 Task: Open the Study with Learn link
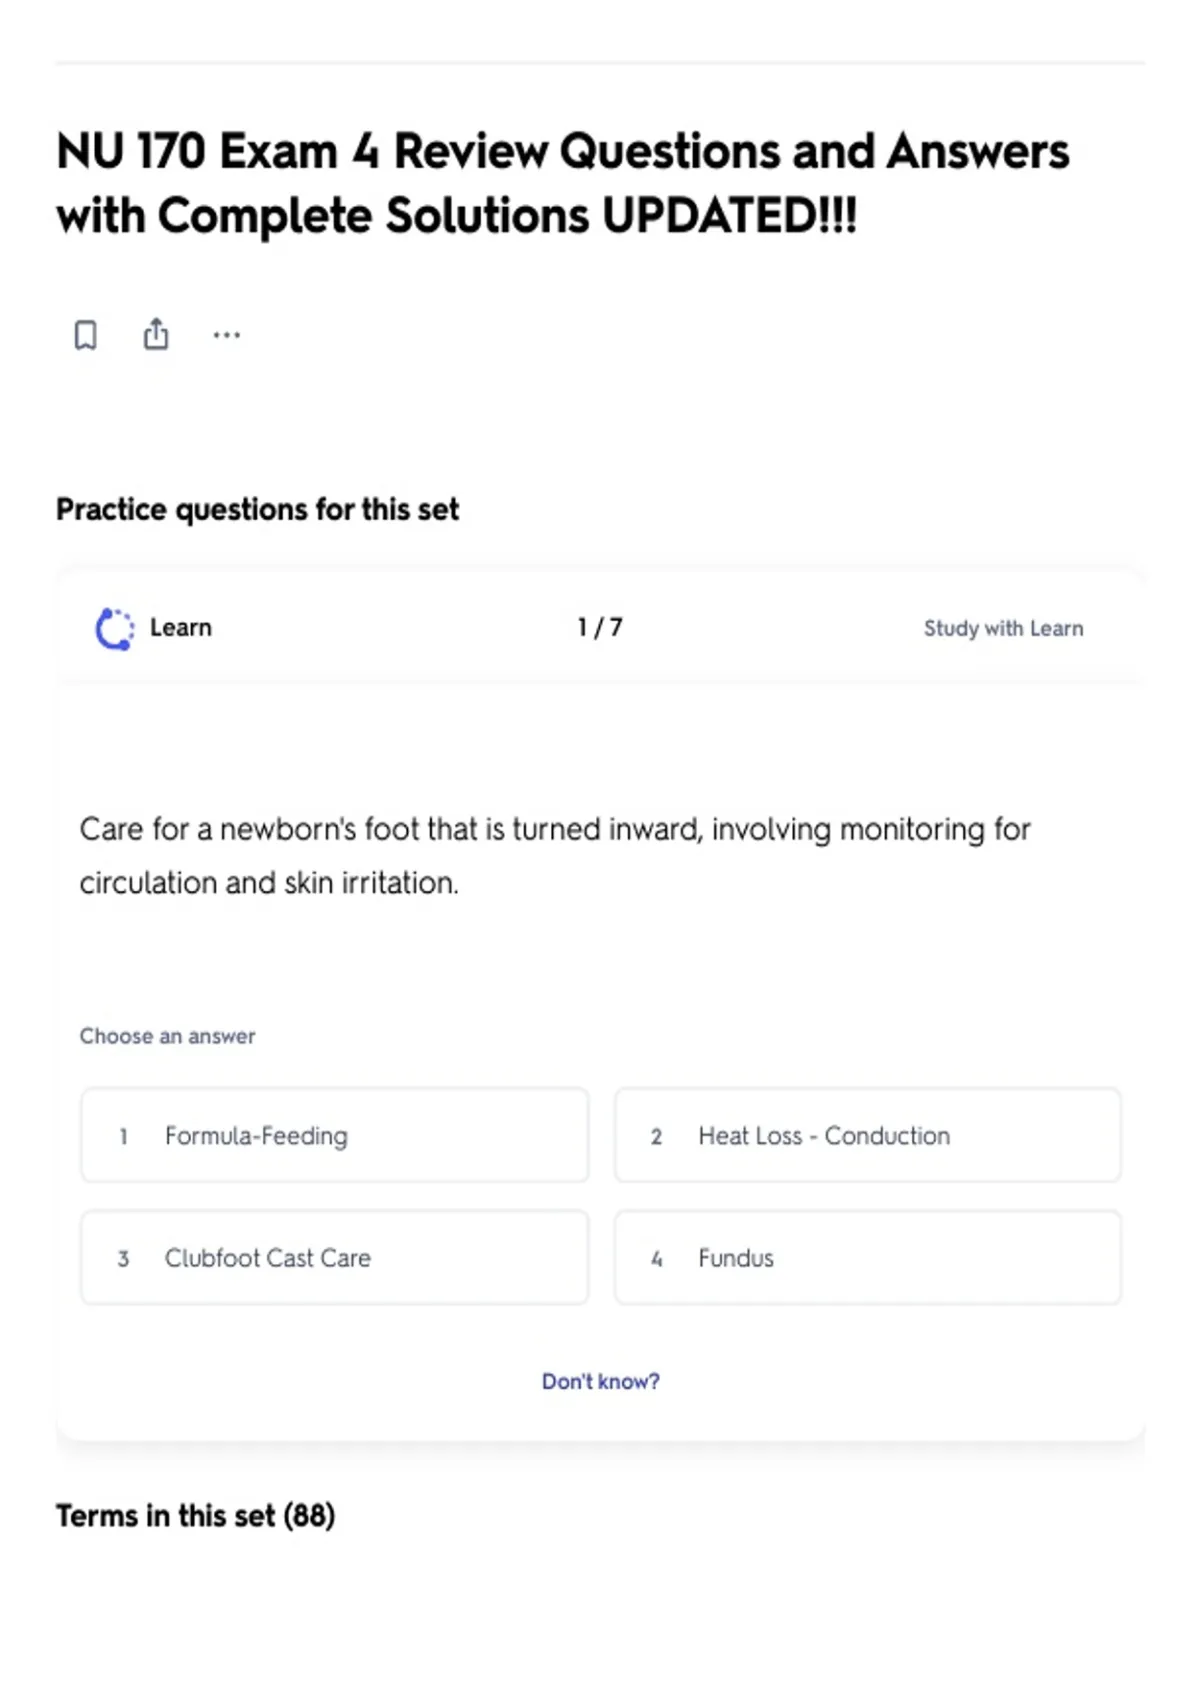pos(1003,629)
